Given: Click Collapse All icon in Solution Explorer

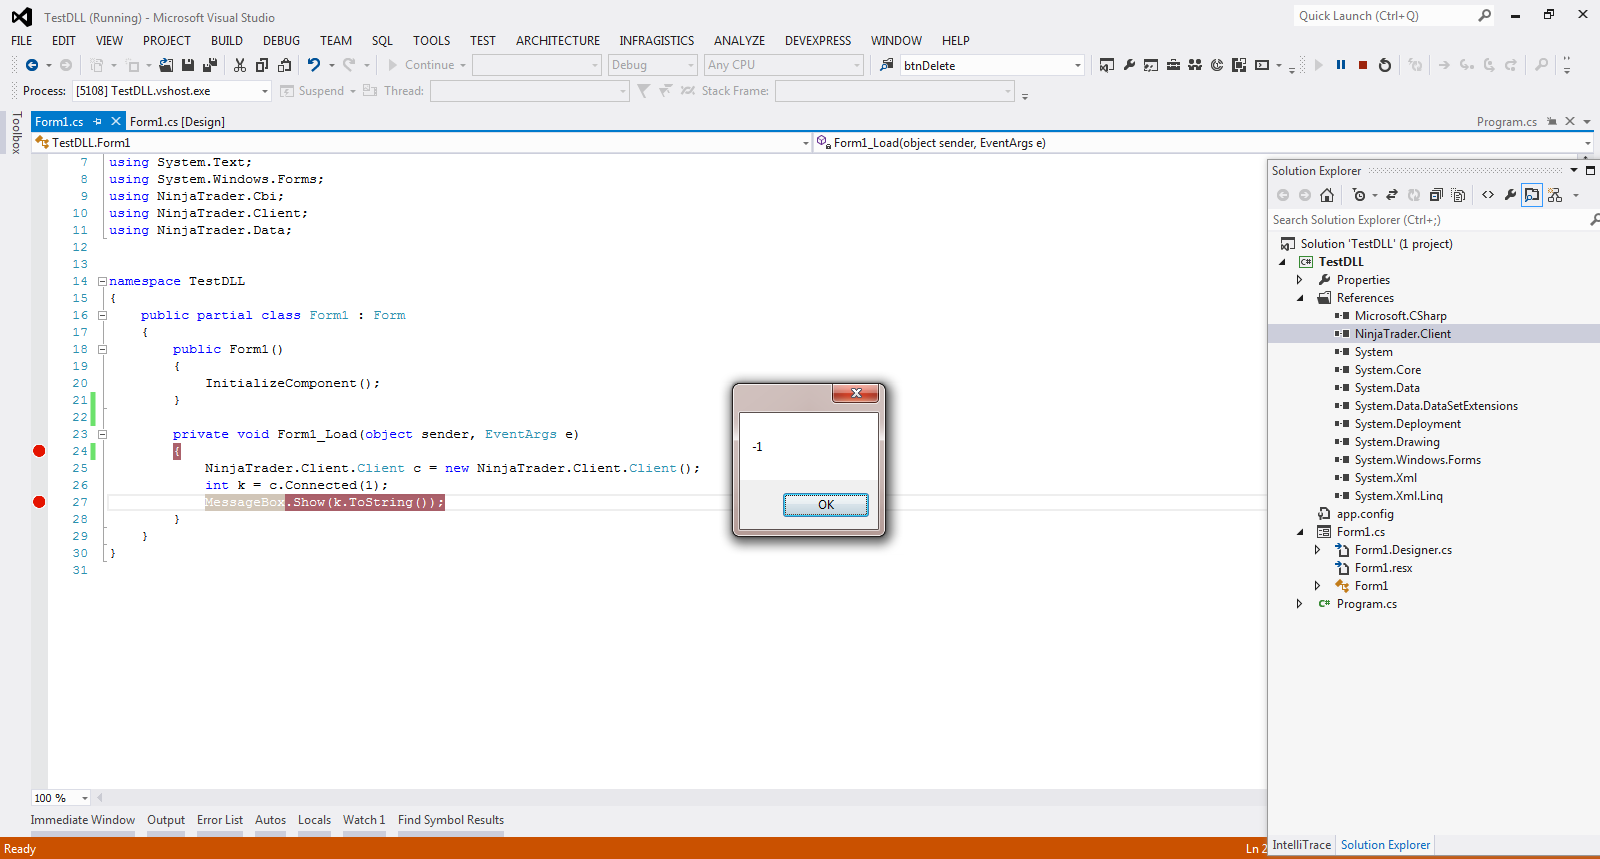Looking at the screenshot, I should (x=1436, y=195).
